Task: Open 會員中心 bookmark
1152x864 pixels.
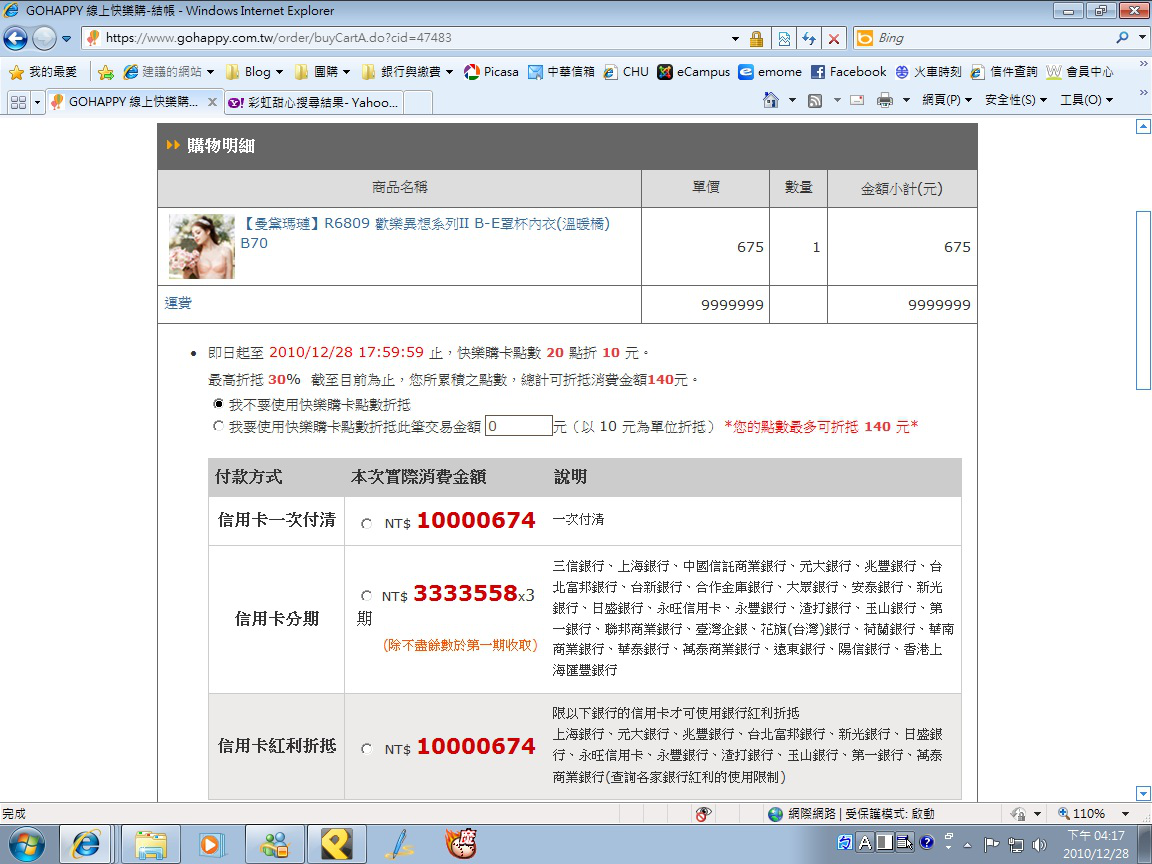Action: pyautogui.click(x=1080, y=71)
